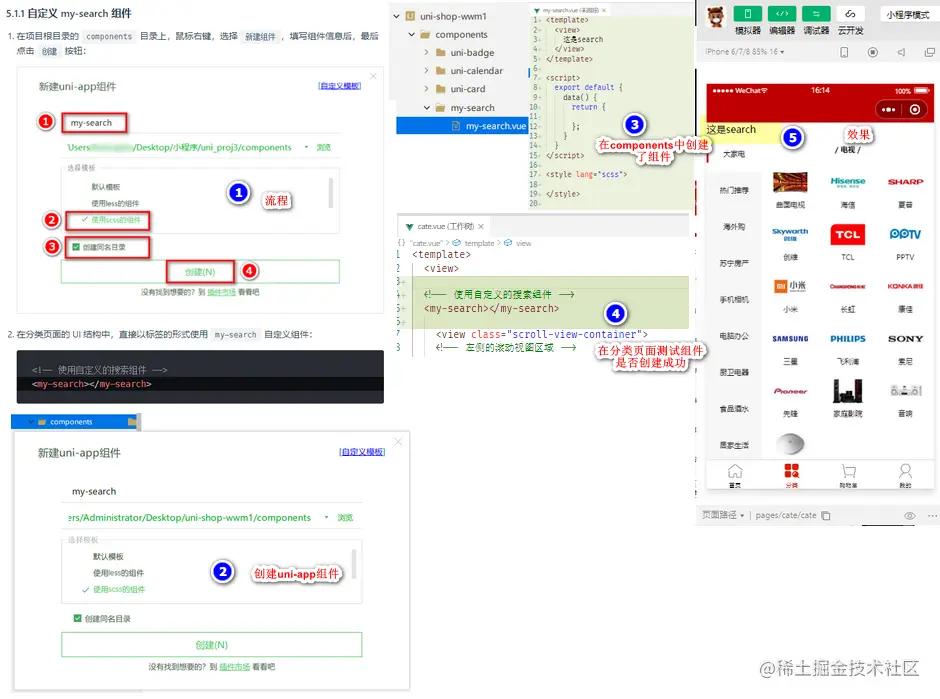This screenshot has width=940, height=699.
Task: Open 插件市场 link in the uni-shop-wwm1 dialog
Action: (234, 667)
